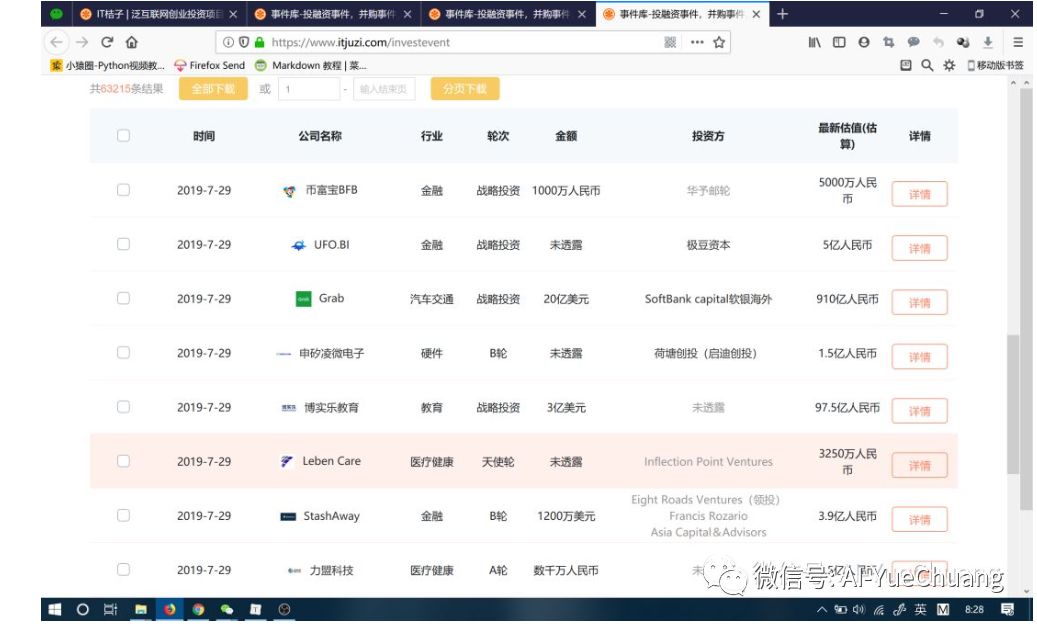Click the browser back arrow

pyautogui.click(x=56, y=42)
